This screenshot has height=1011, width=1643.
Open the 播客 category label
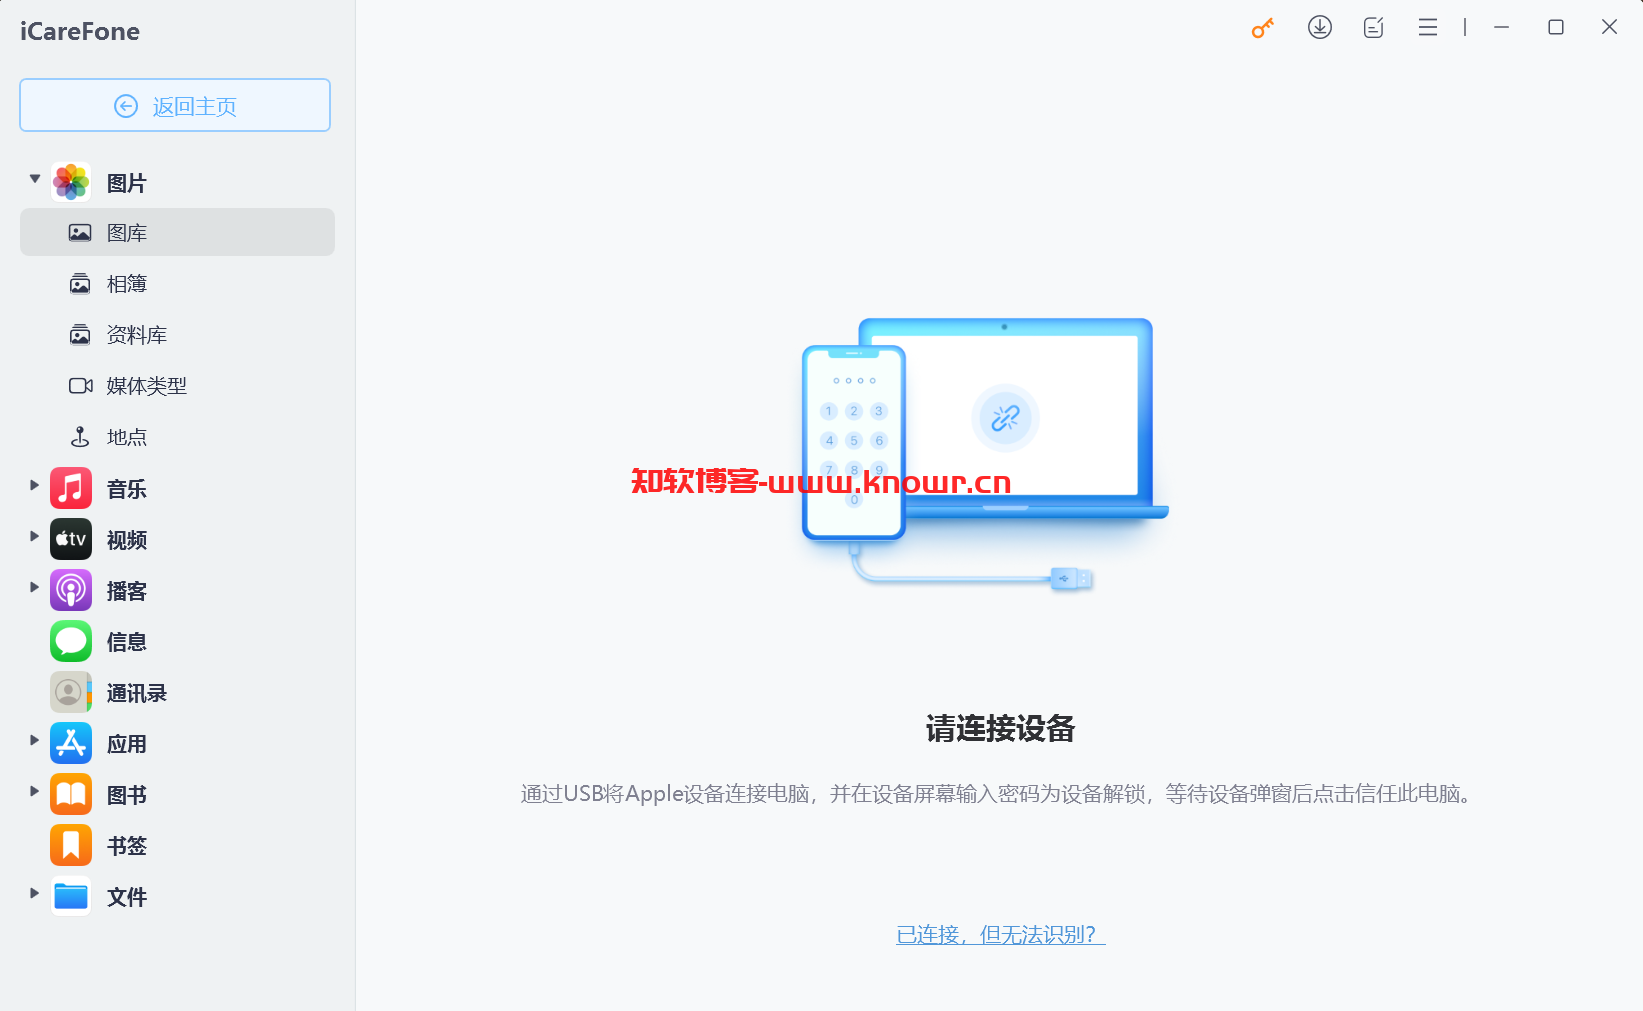click(127, 591)
